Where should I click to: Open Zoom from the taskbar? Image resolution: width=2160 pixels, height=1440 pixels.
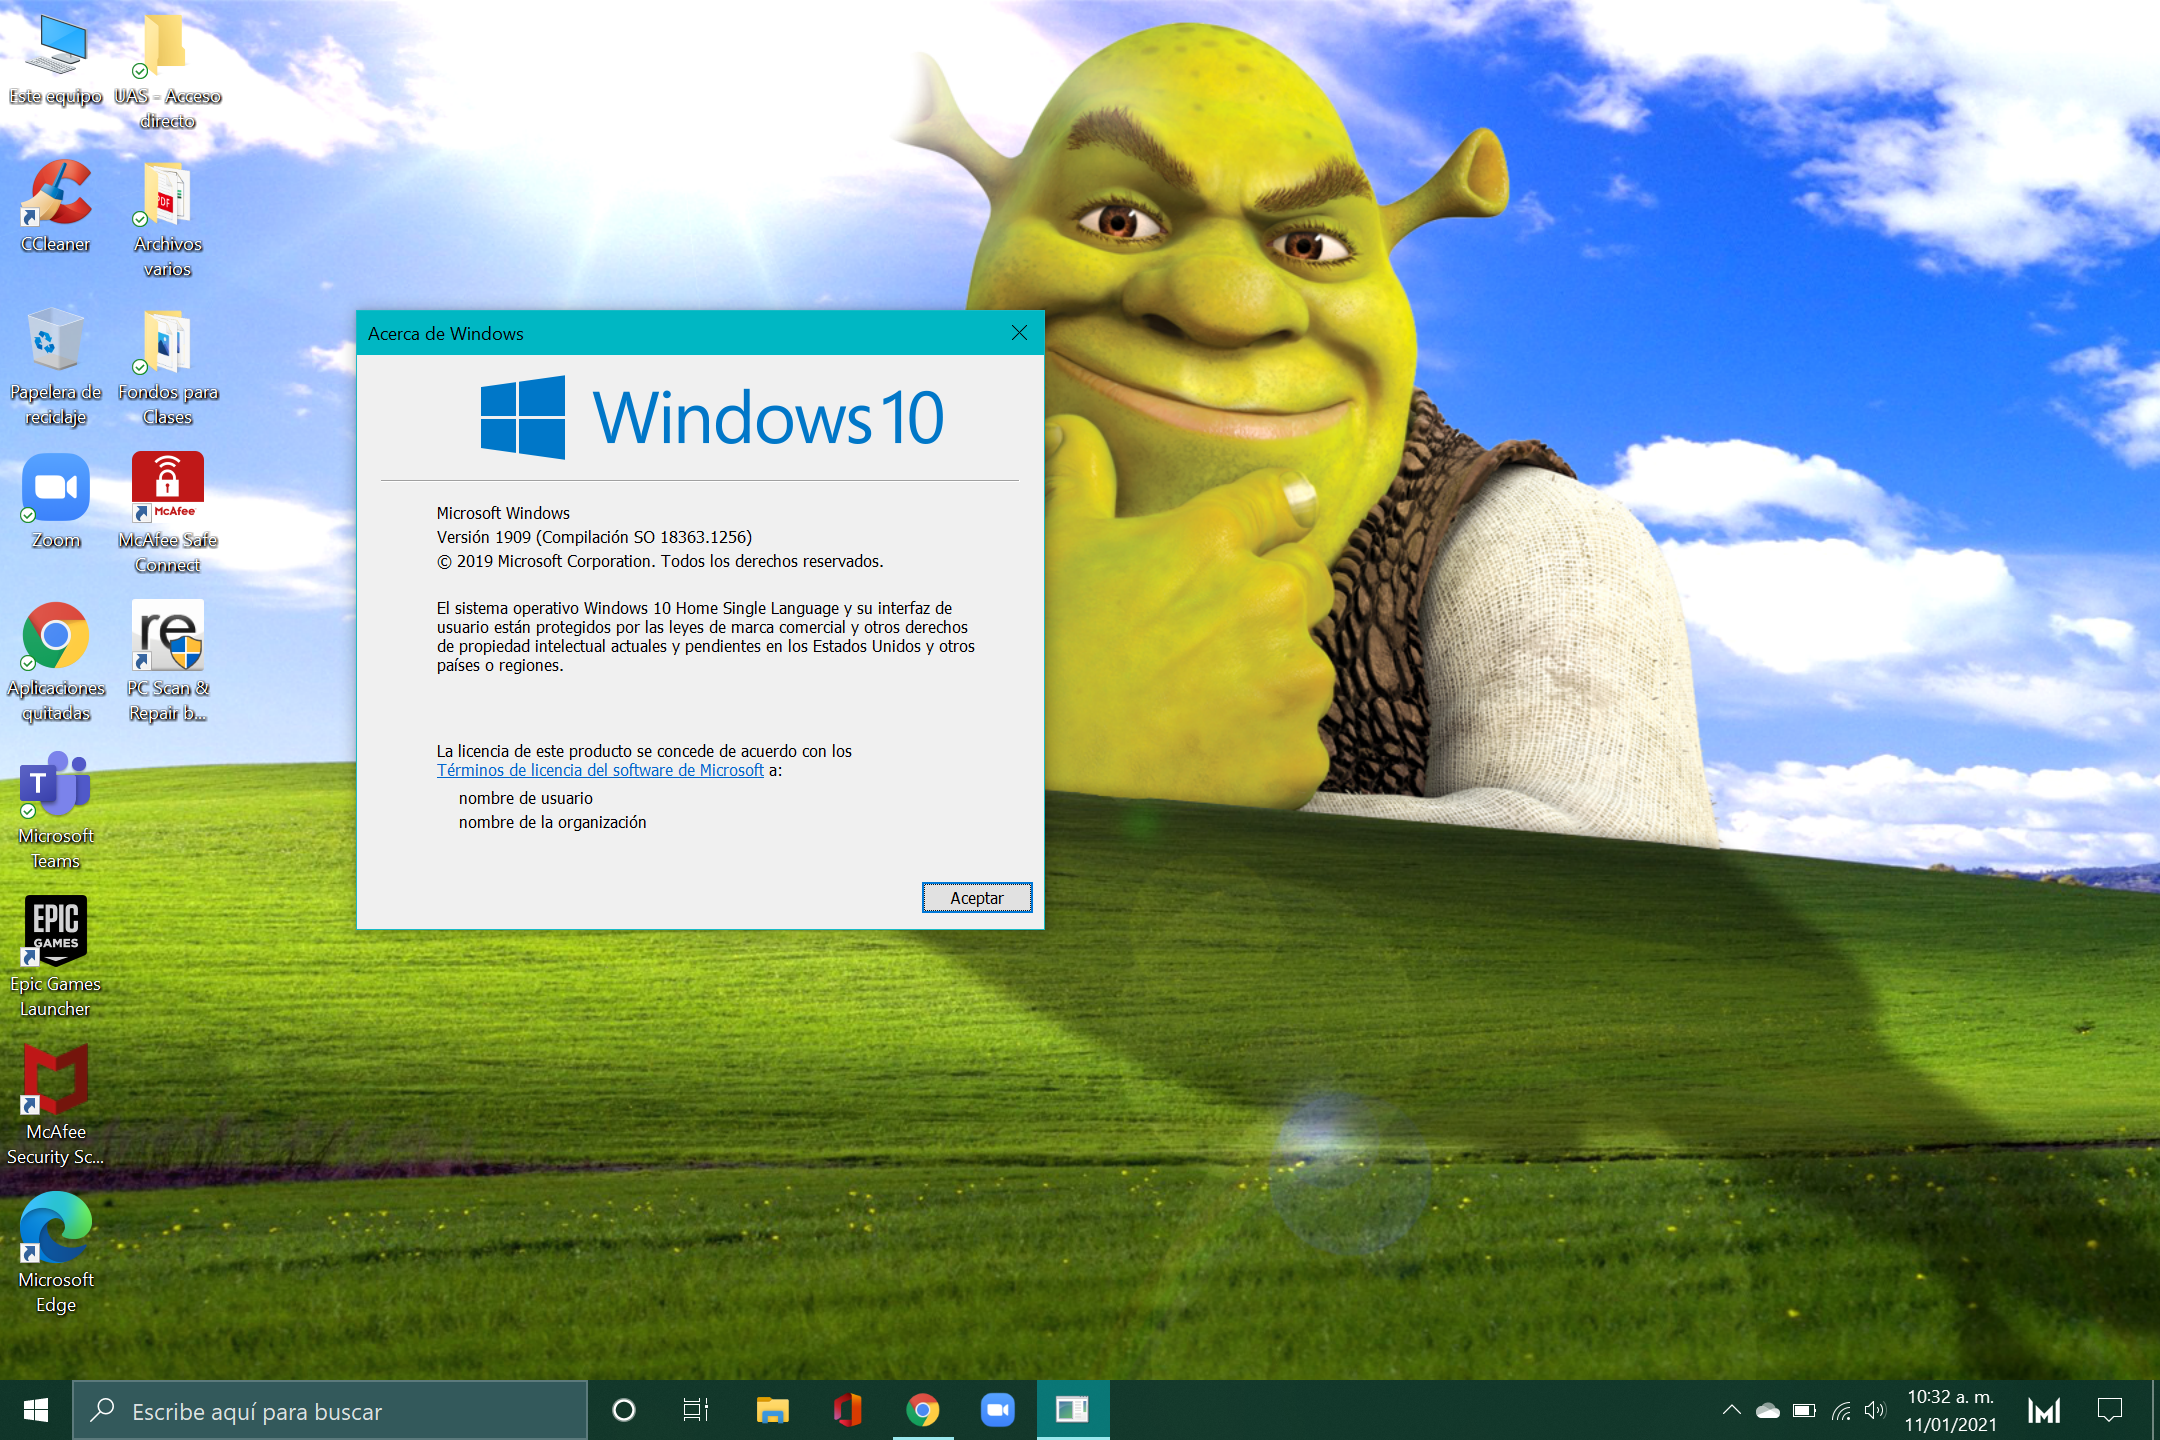997,1411
